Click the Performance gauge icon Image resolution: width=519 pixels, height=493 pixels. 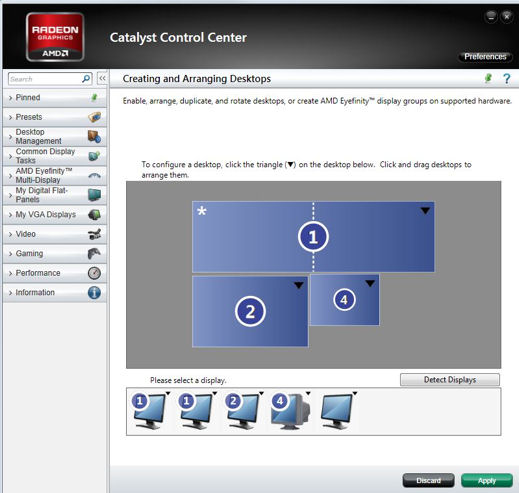(94, 273)
